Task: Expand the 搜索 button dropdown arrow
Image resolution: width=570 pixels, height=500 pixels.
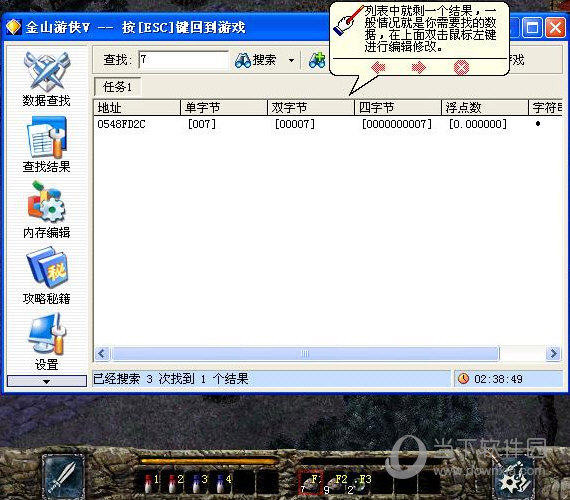Action: [x=291, y=60]
